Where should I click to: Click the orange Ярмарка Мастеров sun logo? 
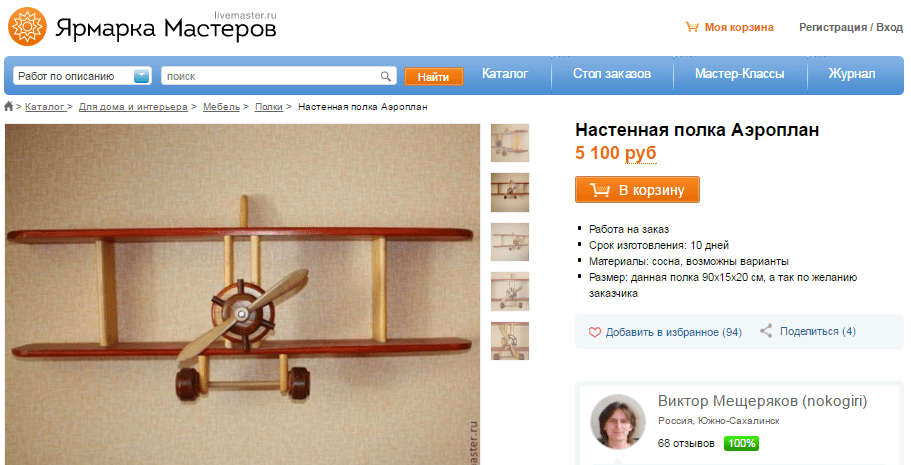[27, 27]
